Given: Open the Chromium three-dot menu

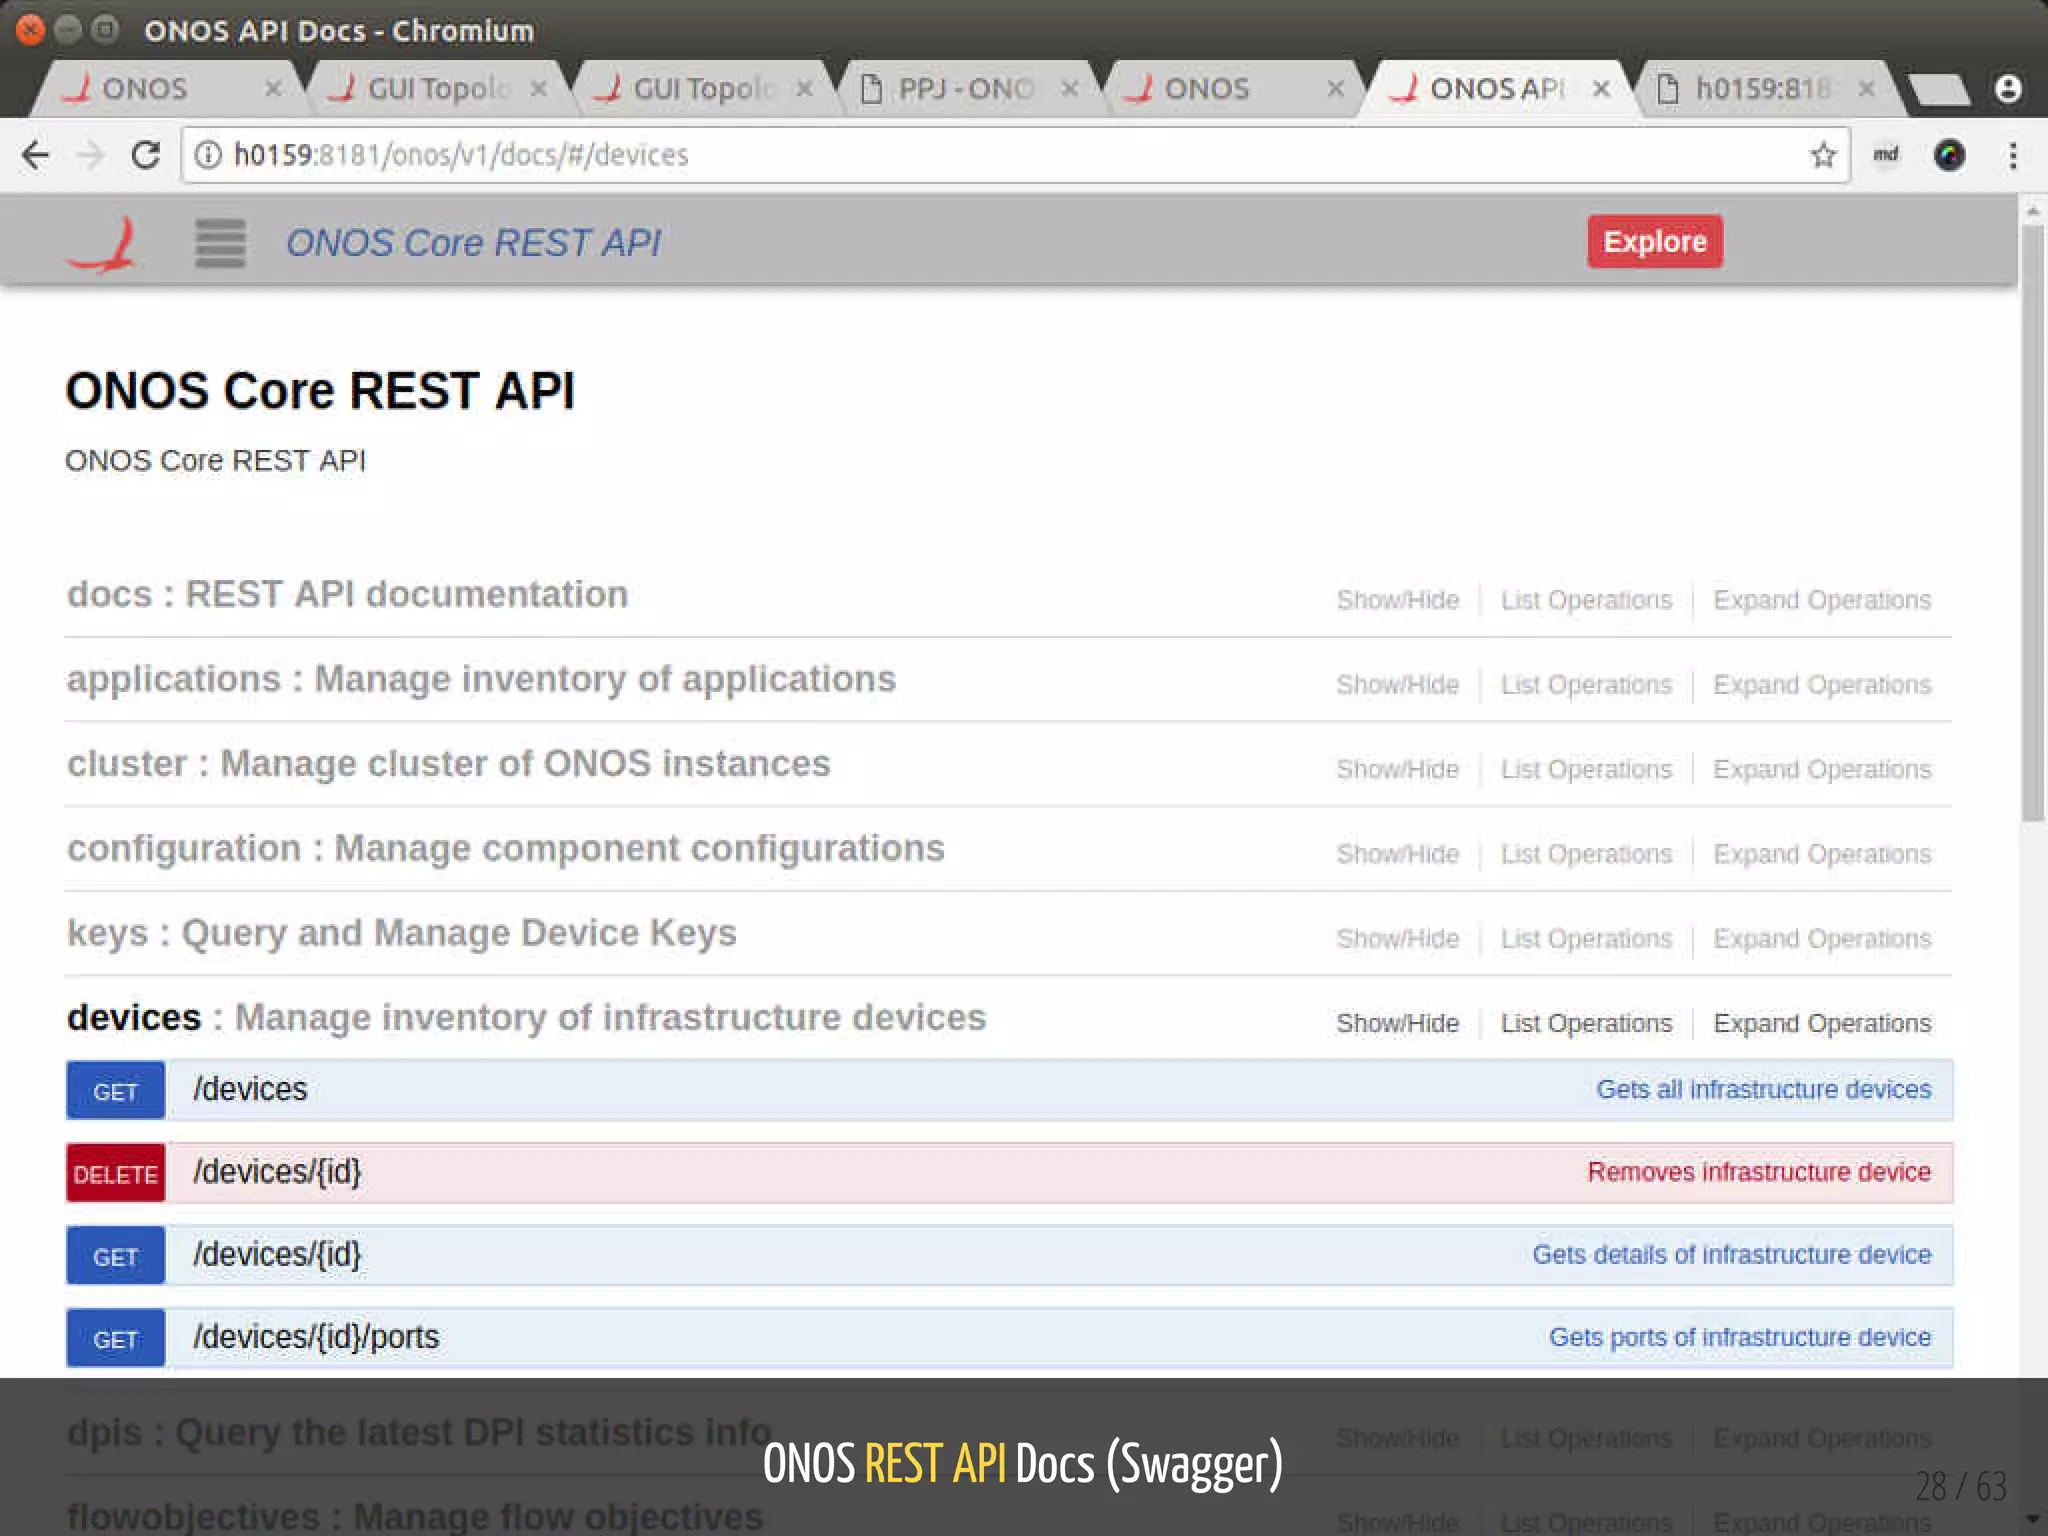Looking at the screenshot, I should click(2013, 155).
